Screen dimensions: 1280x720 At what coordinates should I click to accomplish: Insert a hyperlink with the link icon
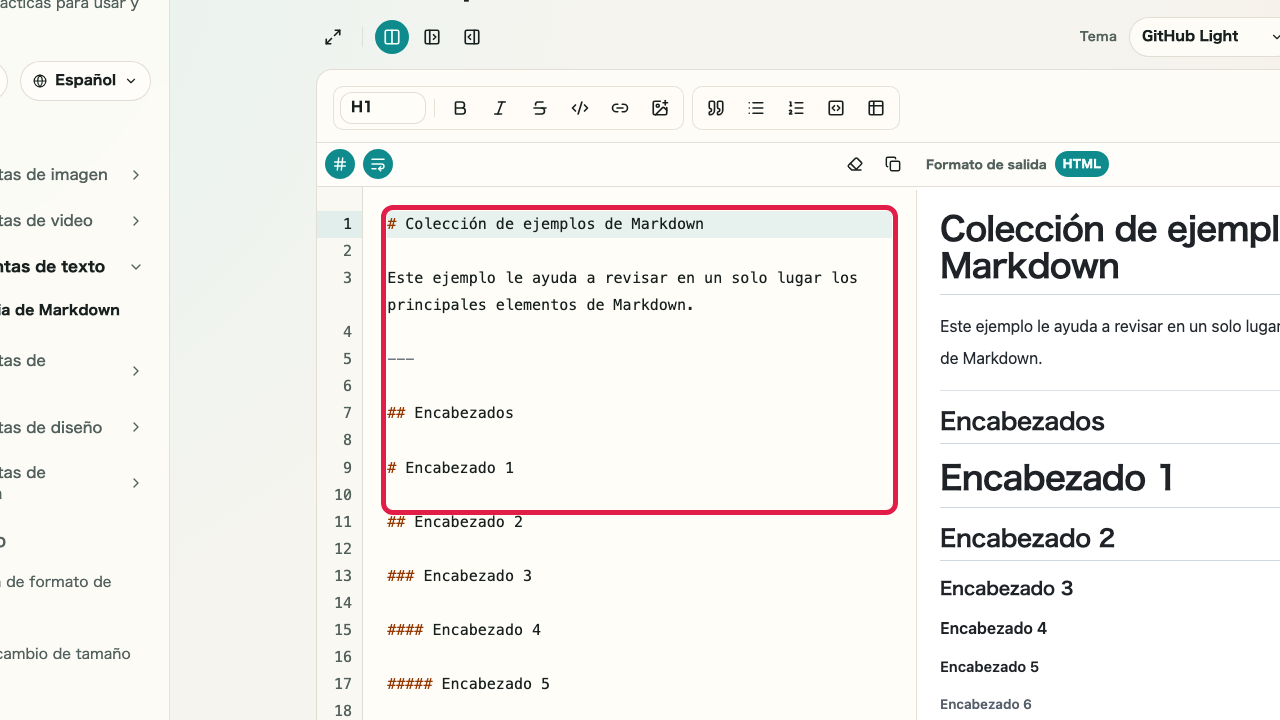pos(620,108)
